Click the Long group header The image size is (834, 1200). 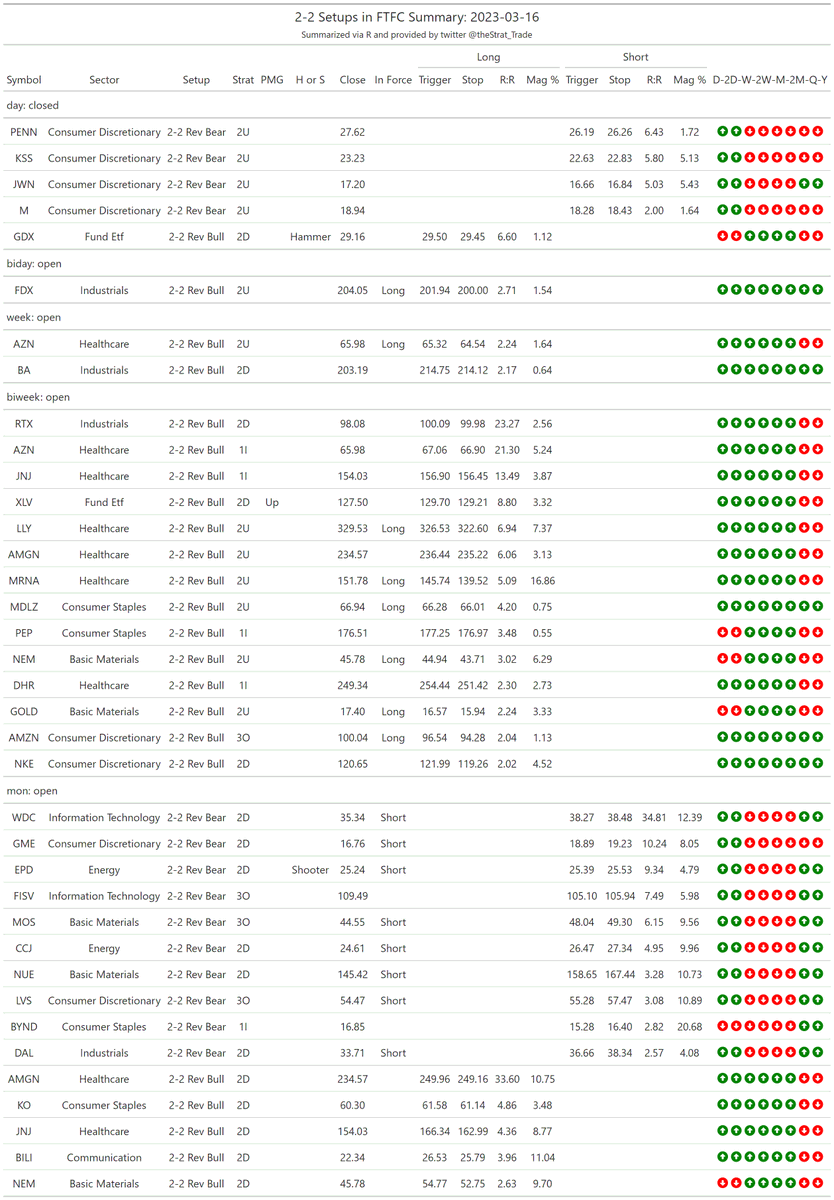(489, 57)
